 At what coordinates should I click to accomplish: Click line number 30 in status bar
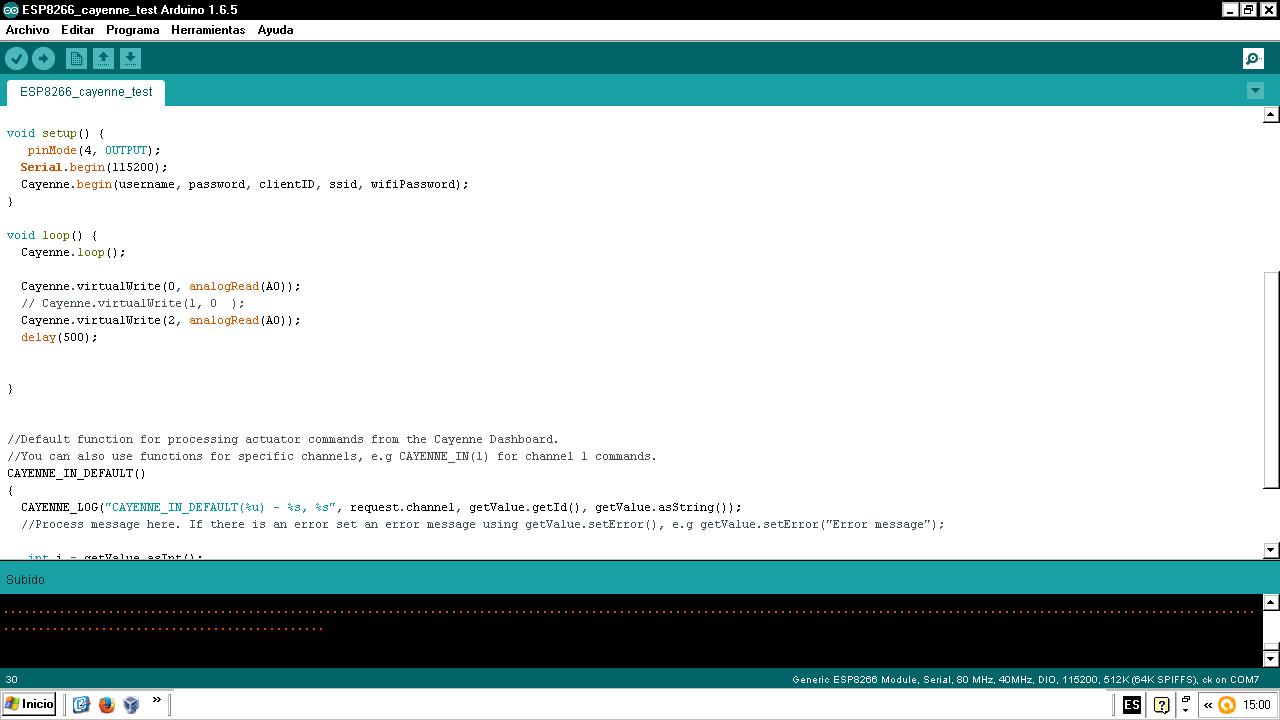[x=11, y=679]
